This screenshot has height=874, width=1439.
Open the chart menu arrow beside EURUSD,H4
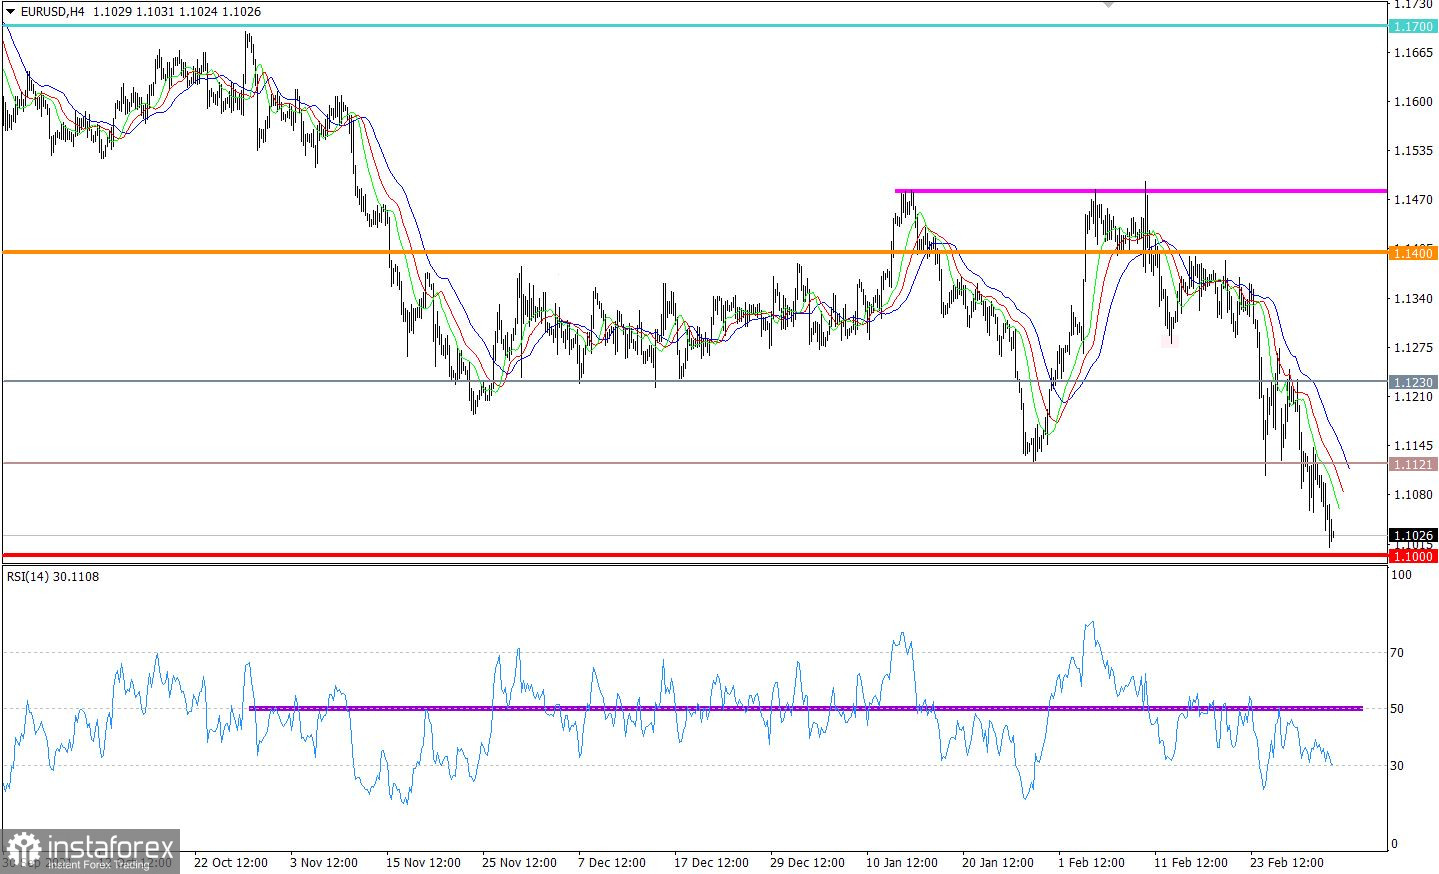(11, 12)
